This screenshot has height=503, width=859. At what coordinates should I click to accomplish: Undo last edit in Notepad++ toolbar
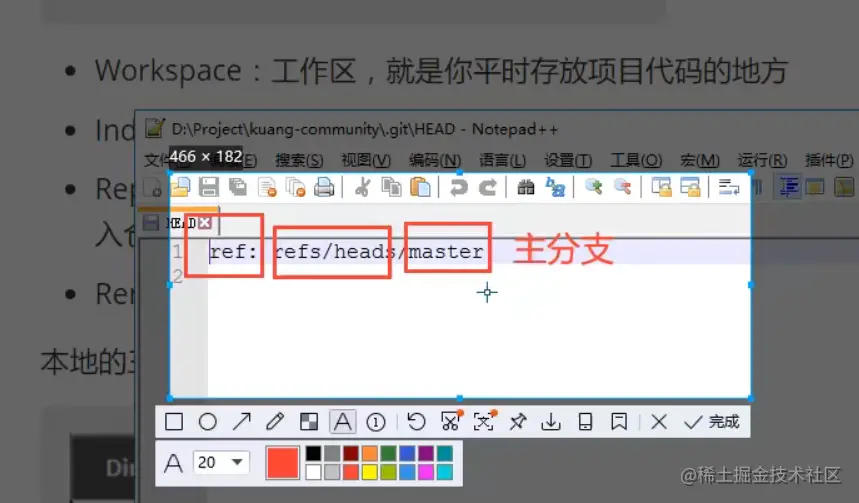[459, 187]
